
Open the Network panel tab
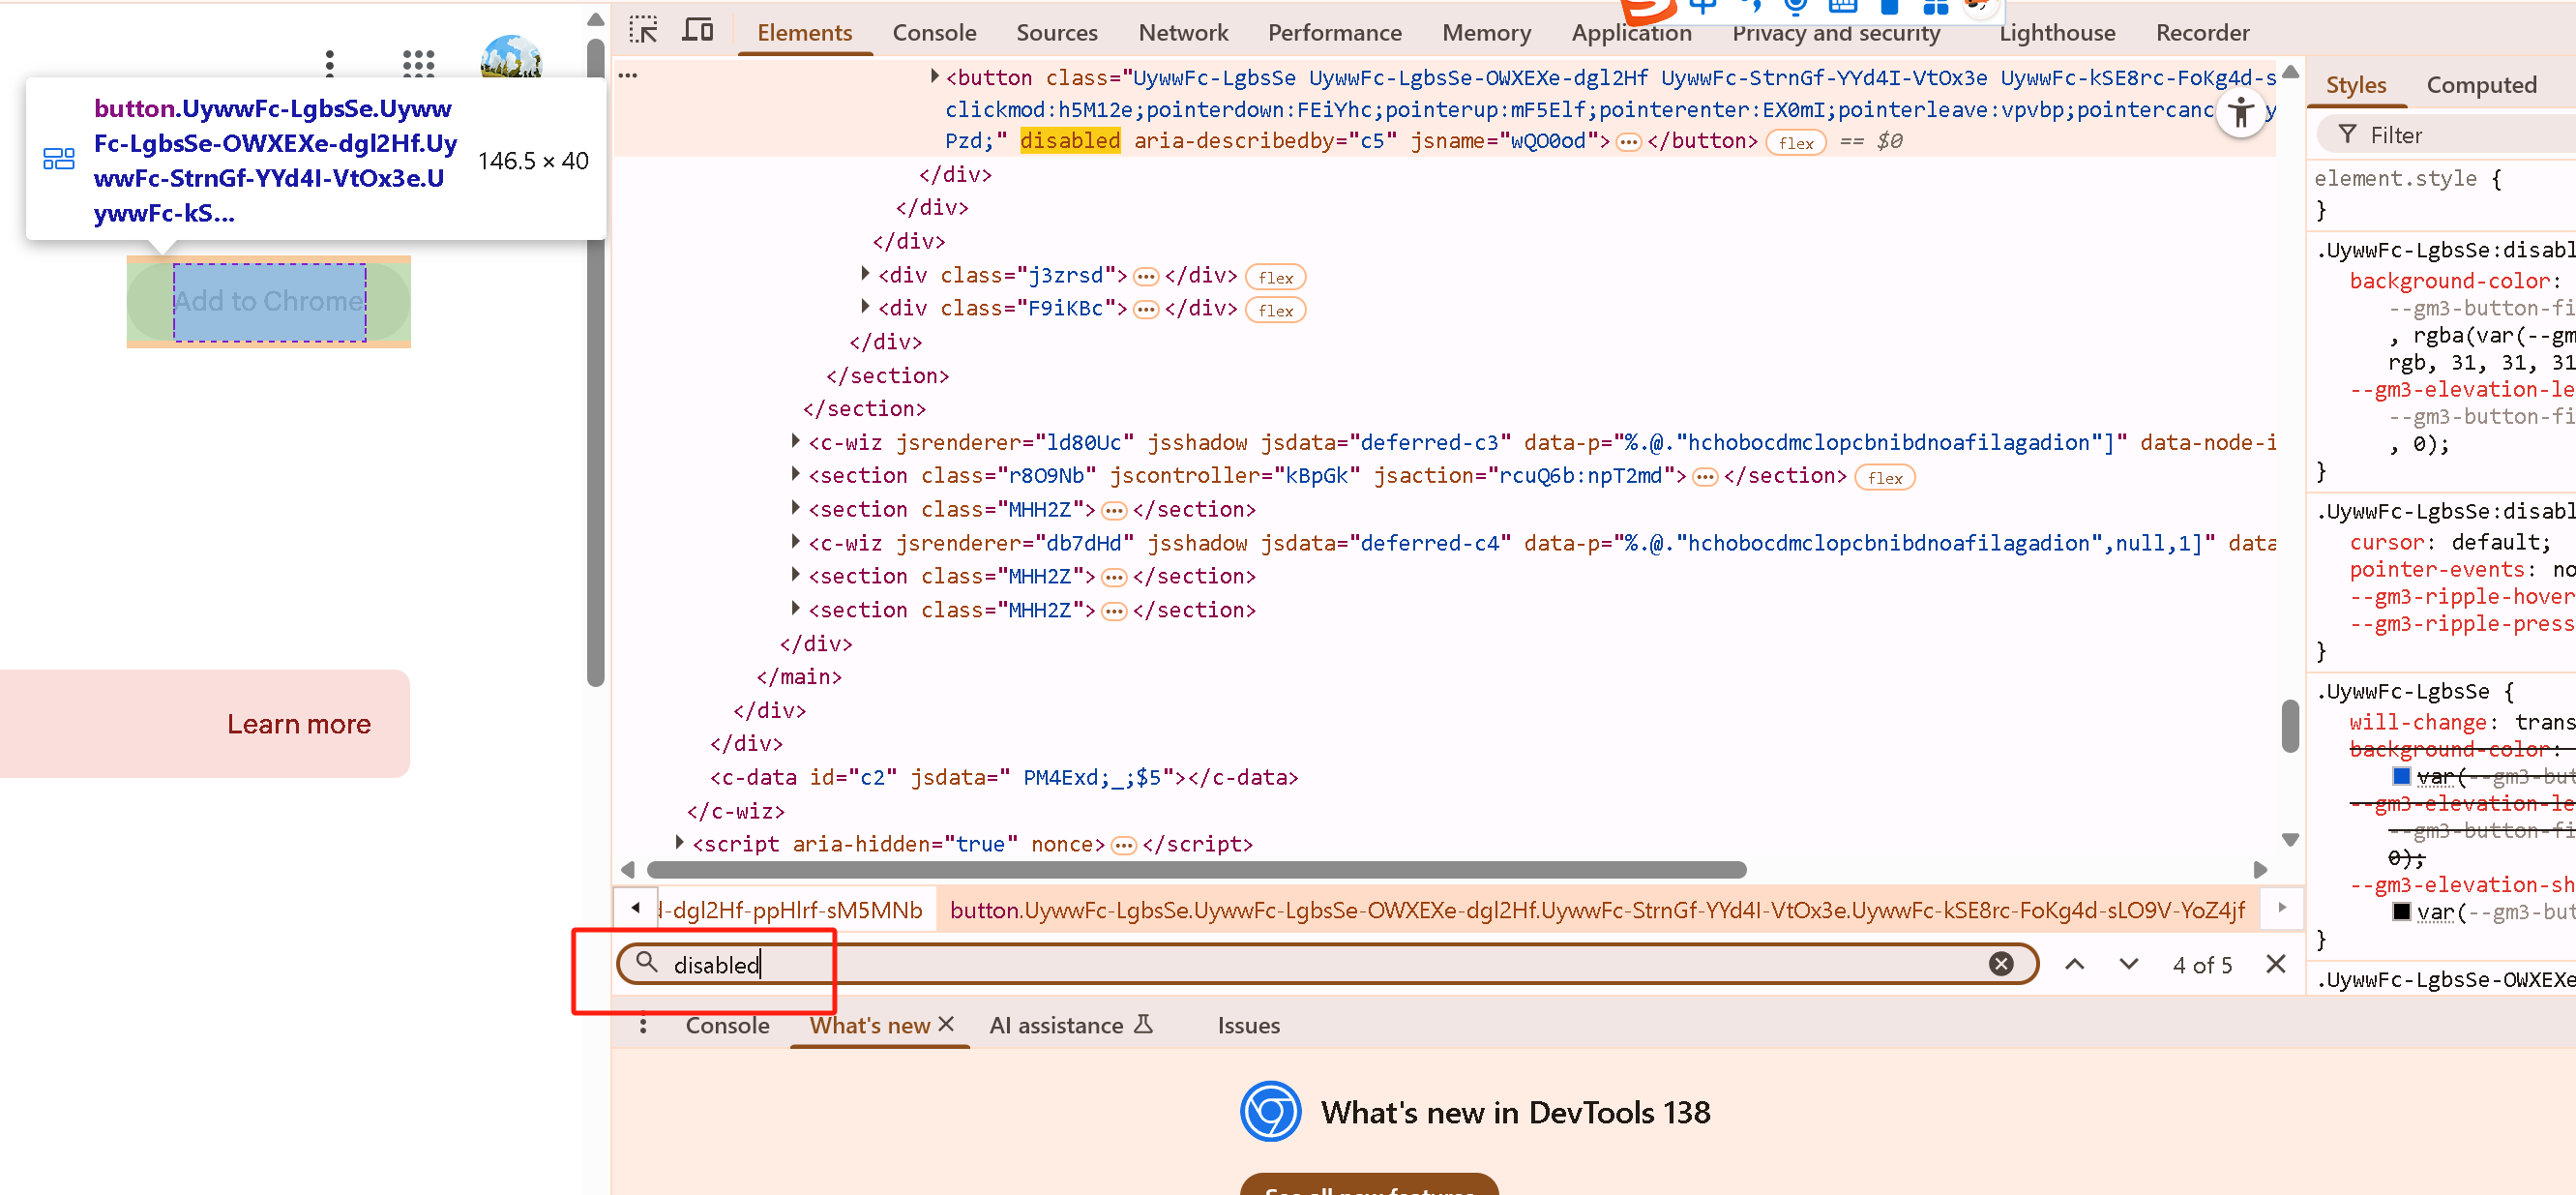[1183, 33]
